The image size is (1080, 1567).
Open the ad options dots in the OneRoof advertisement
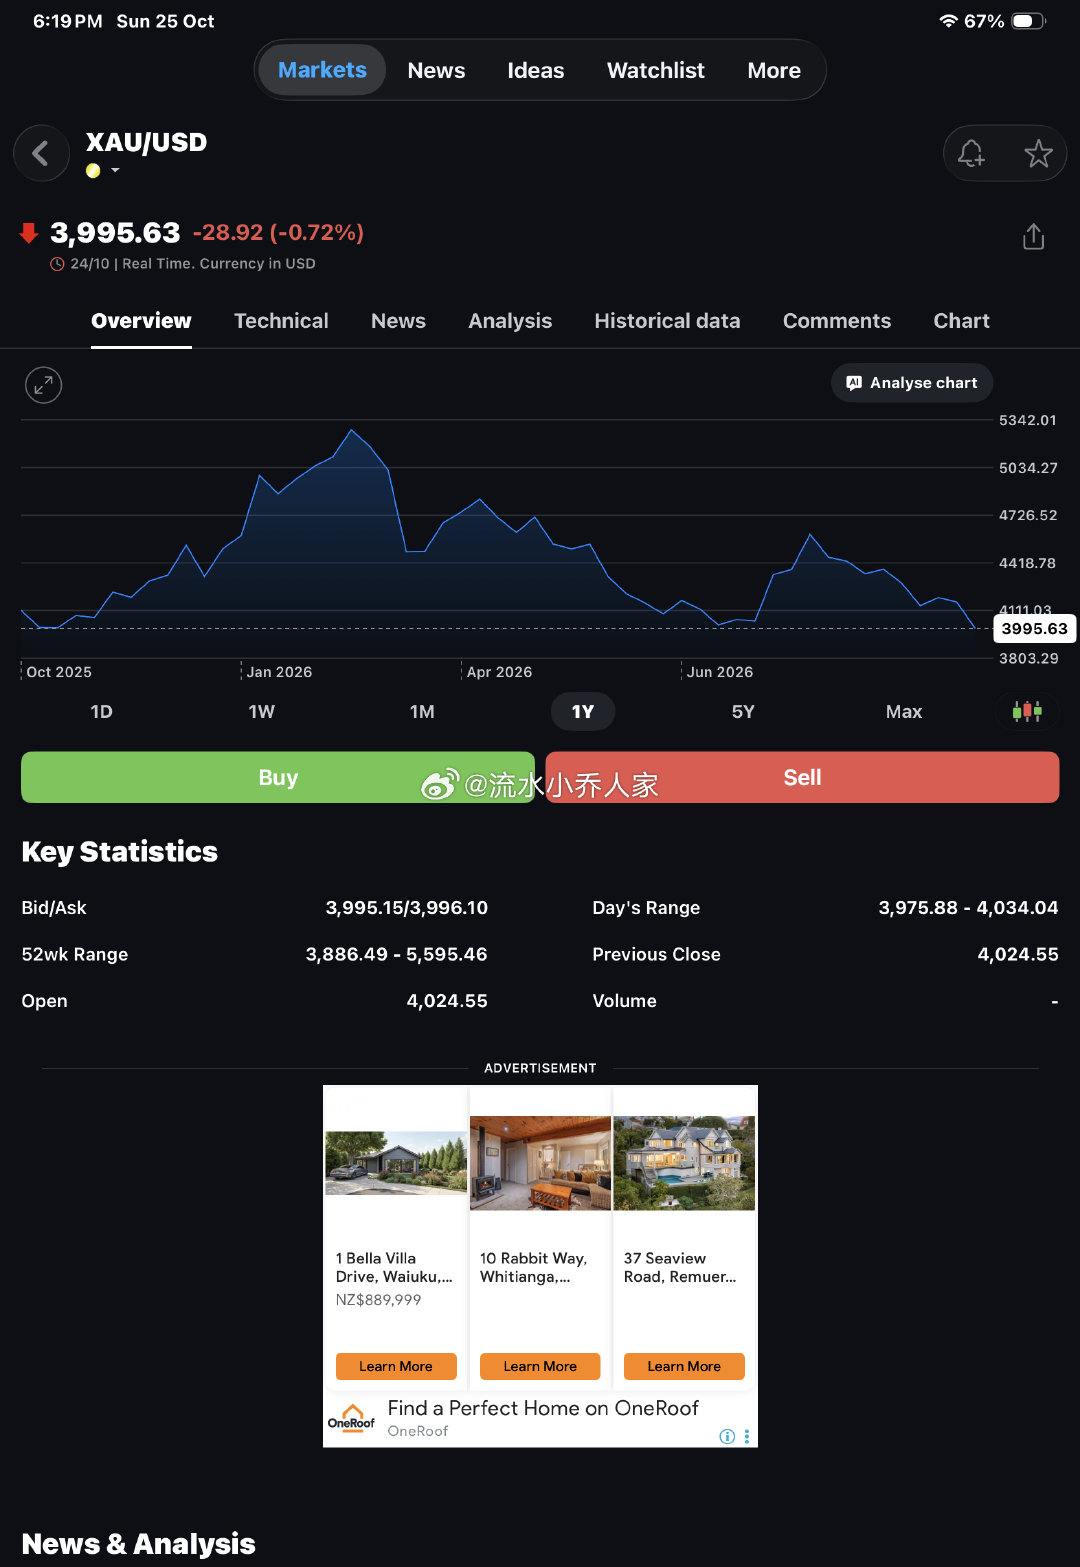747,1436
